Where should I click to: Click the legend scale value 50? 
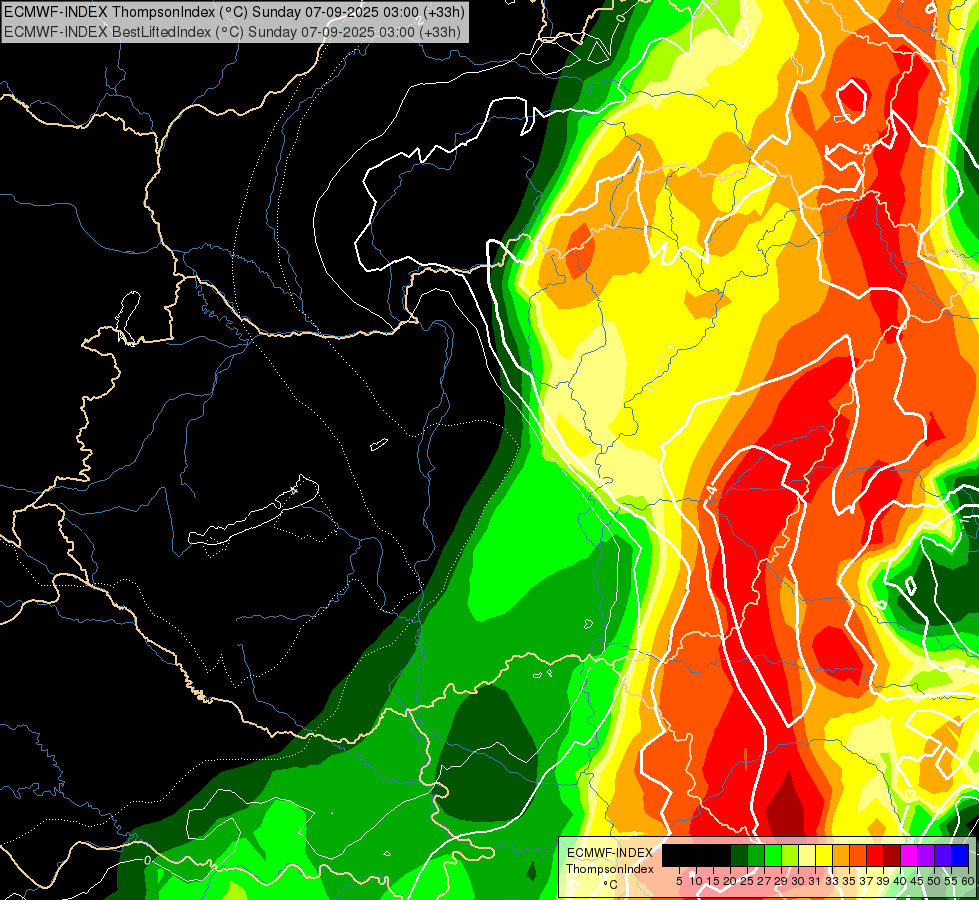(933, 881)
